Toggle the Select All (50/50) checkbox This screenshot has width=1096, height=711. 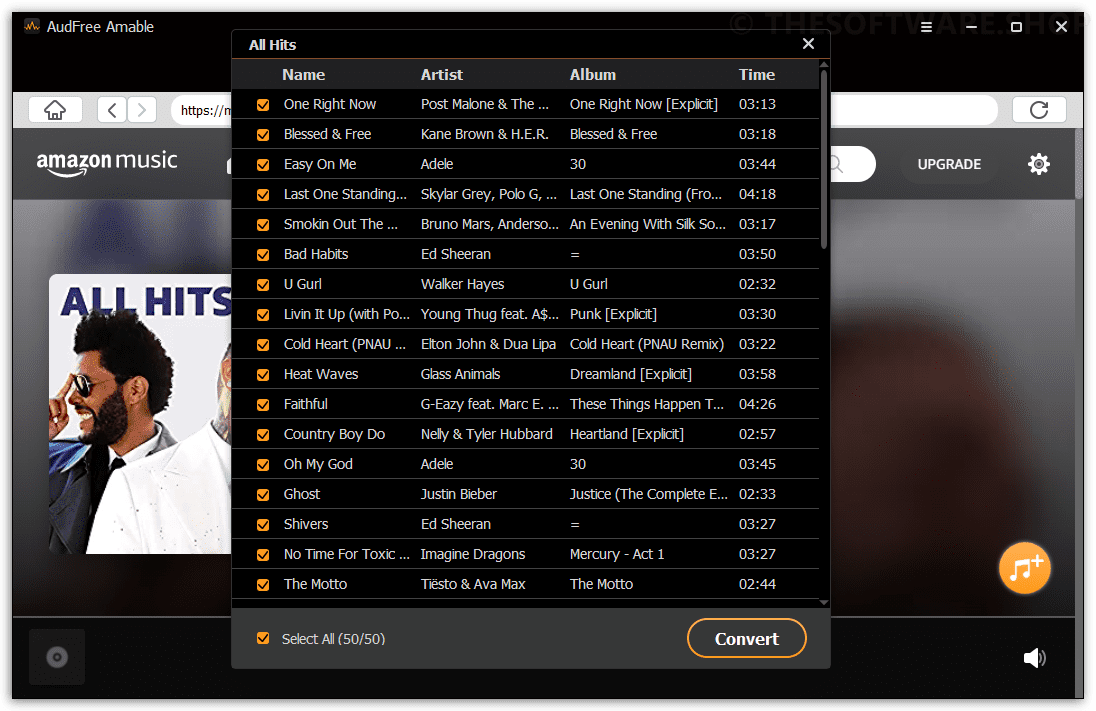[263, 638]
